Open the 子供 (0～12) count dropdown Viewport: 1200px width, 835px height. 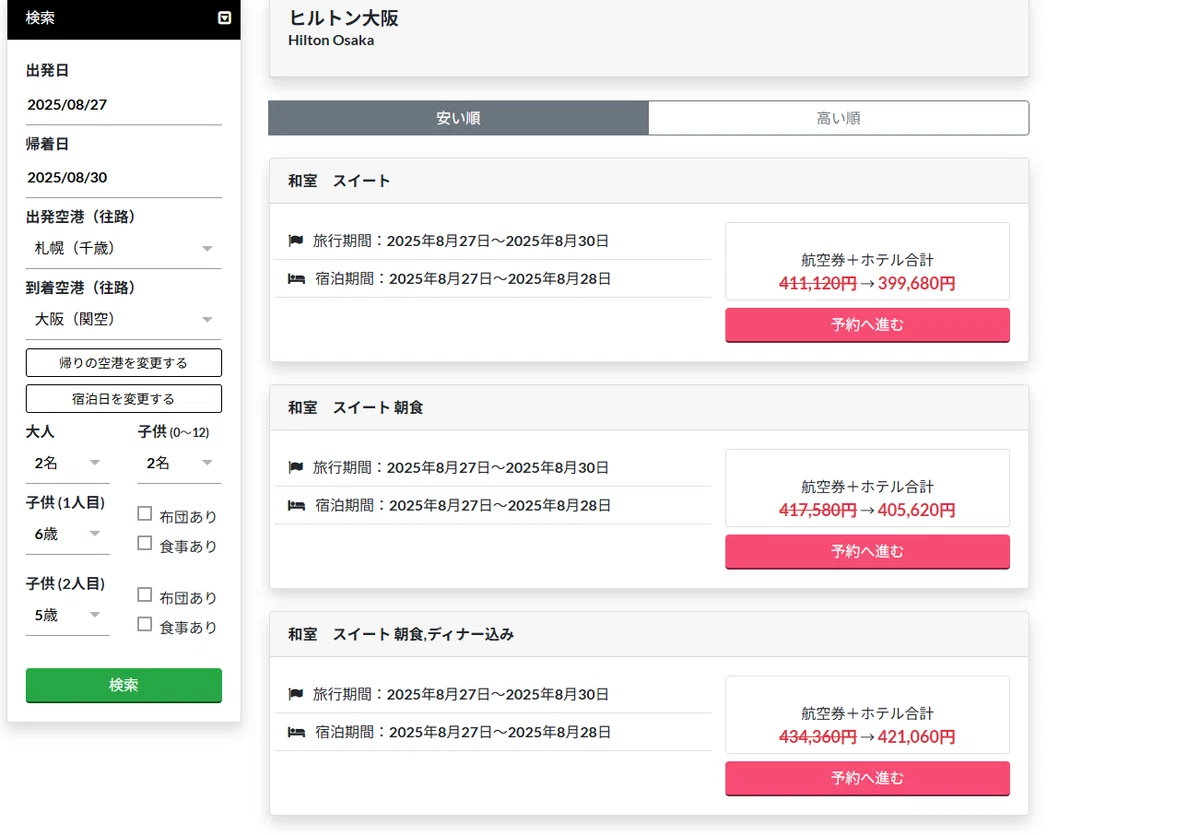point(180,463)
